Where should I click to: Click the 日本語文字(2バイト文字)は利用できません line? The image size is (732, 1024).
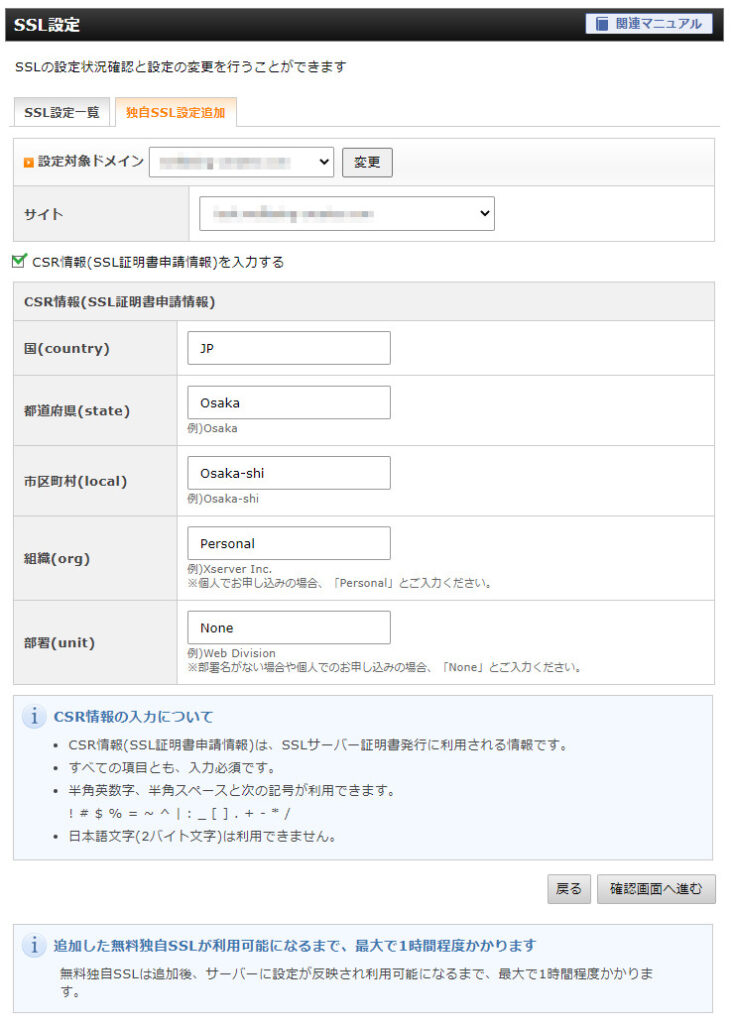tap(202, 836)
